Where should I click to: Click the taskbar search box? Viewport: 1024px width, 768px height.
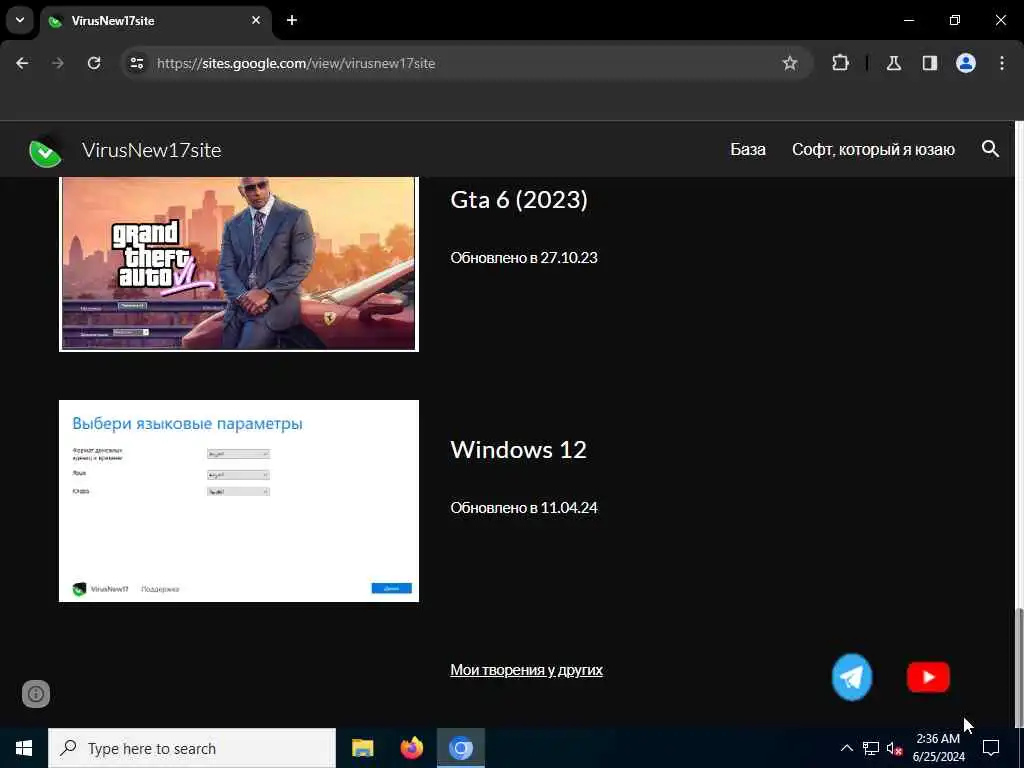(192, 748)
